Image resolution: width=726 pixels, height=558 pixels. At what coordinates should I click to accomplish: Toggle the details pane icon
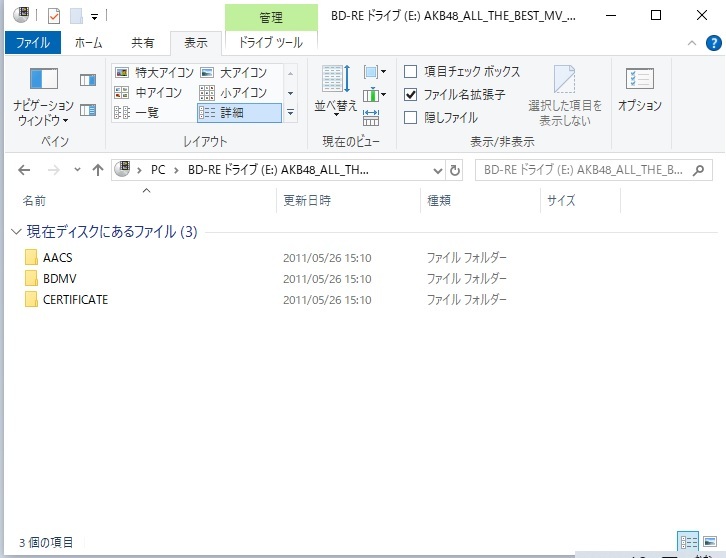[x=88, y=110]
